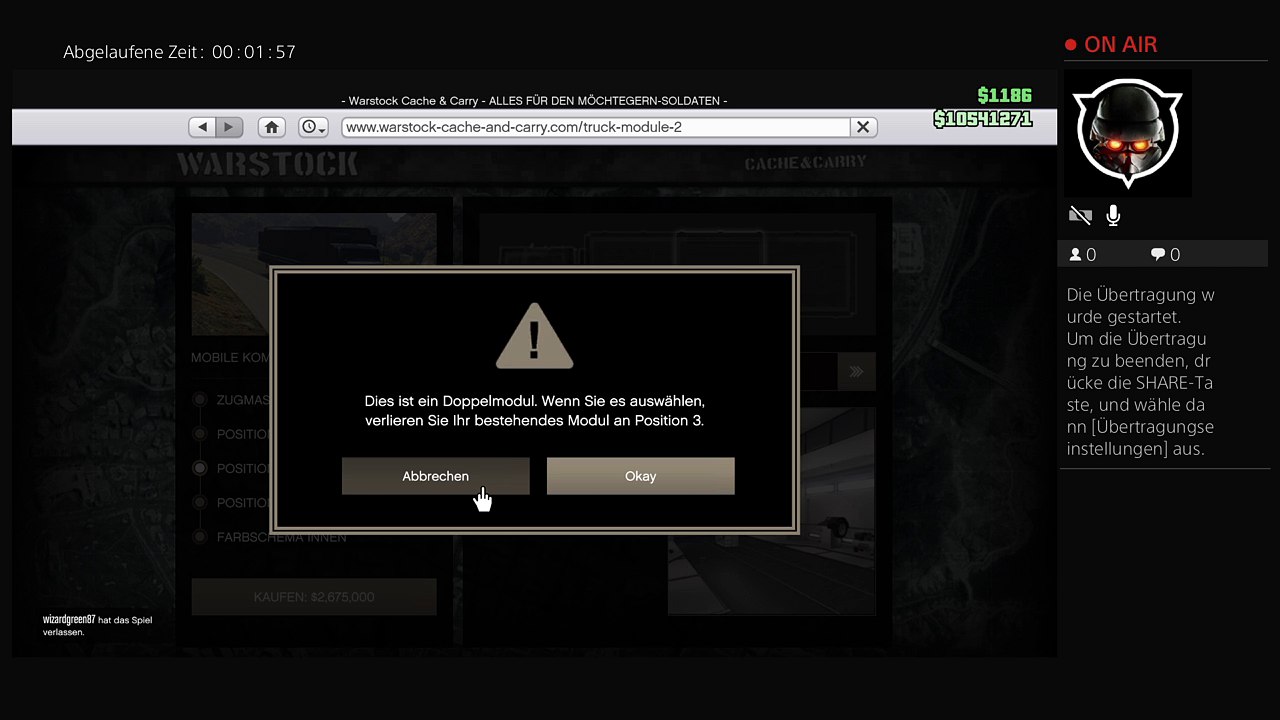Click the Warstock logo on the page
Image resolution: width=1280 pixels, height=720 pixels.
click(x=267, y=164)
